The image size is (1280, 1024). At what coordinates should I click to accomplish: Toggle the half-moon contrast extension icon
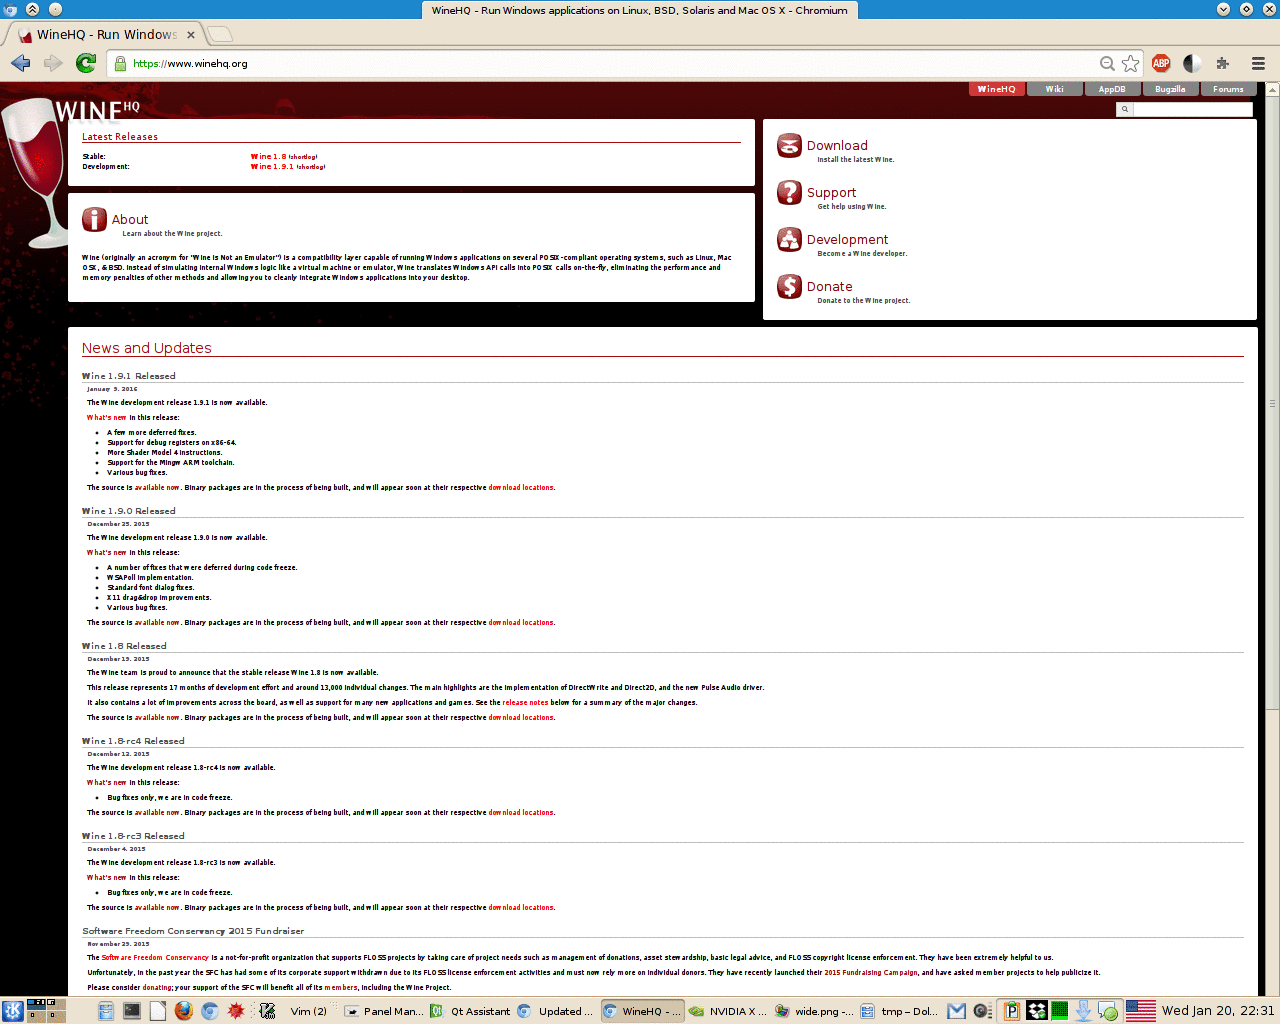1192,63
